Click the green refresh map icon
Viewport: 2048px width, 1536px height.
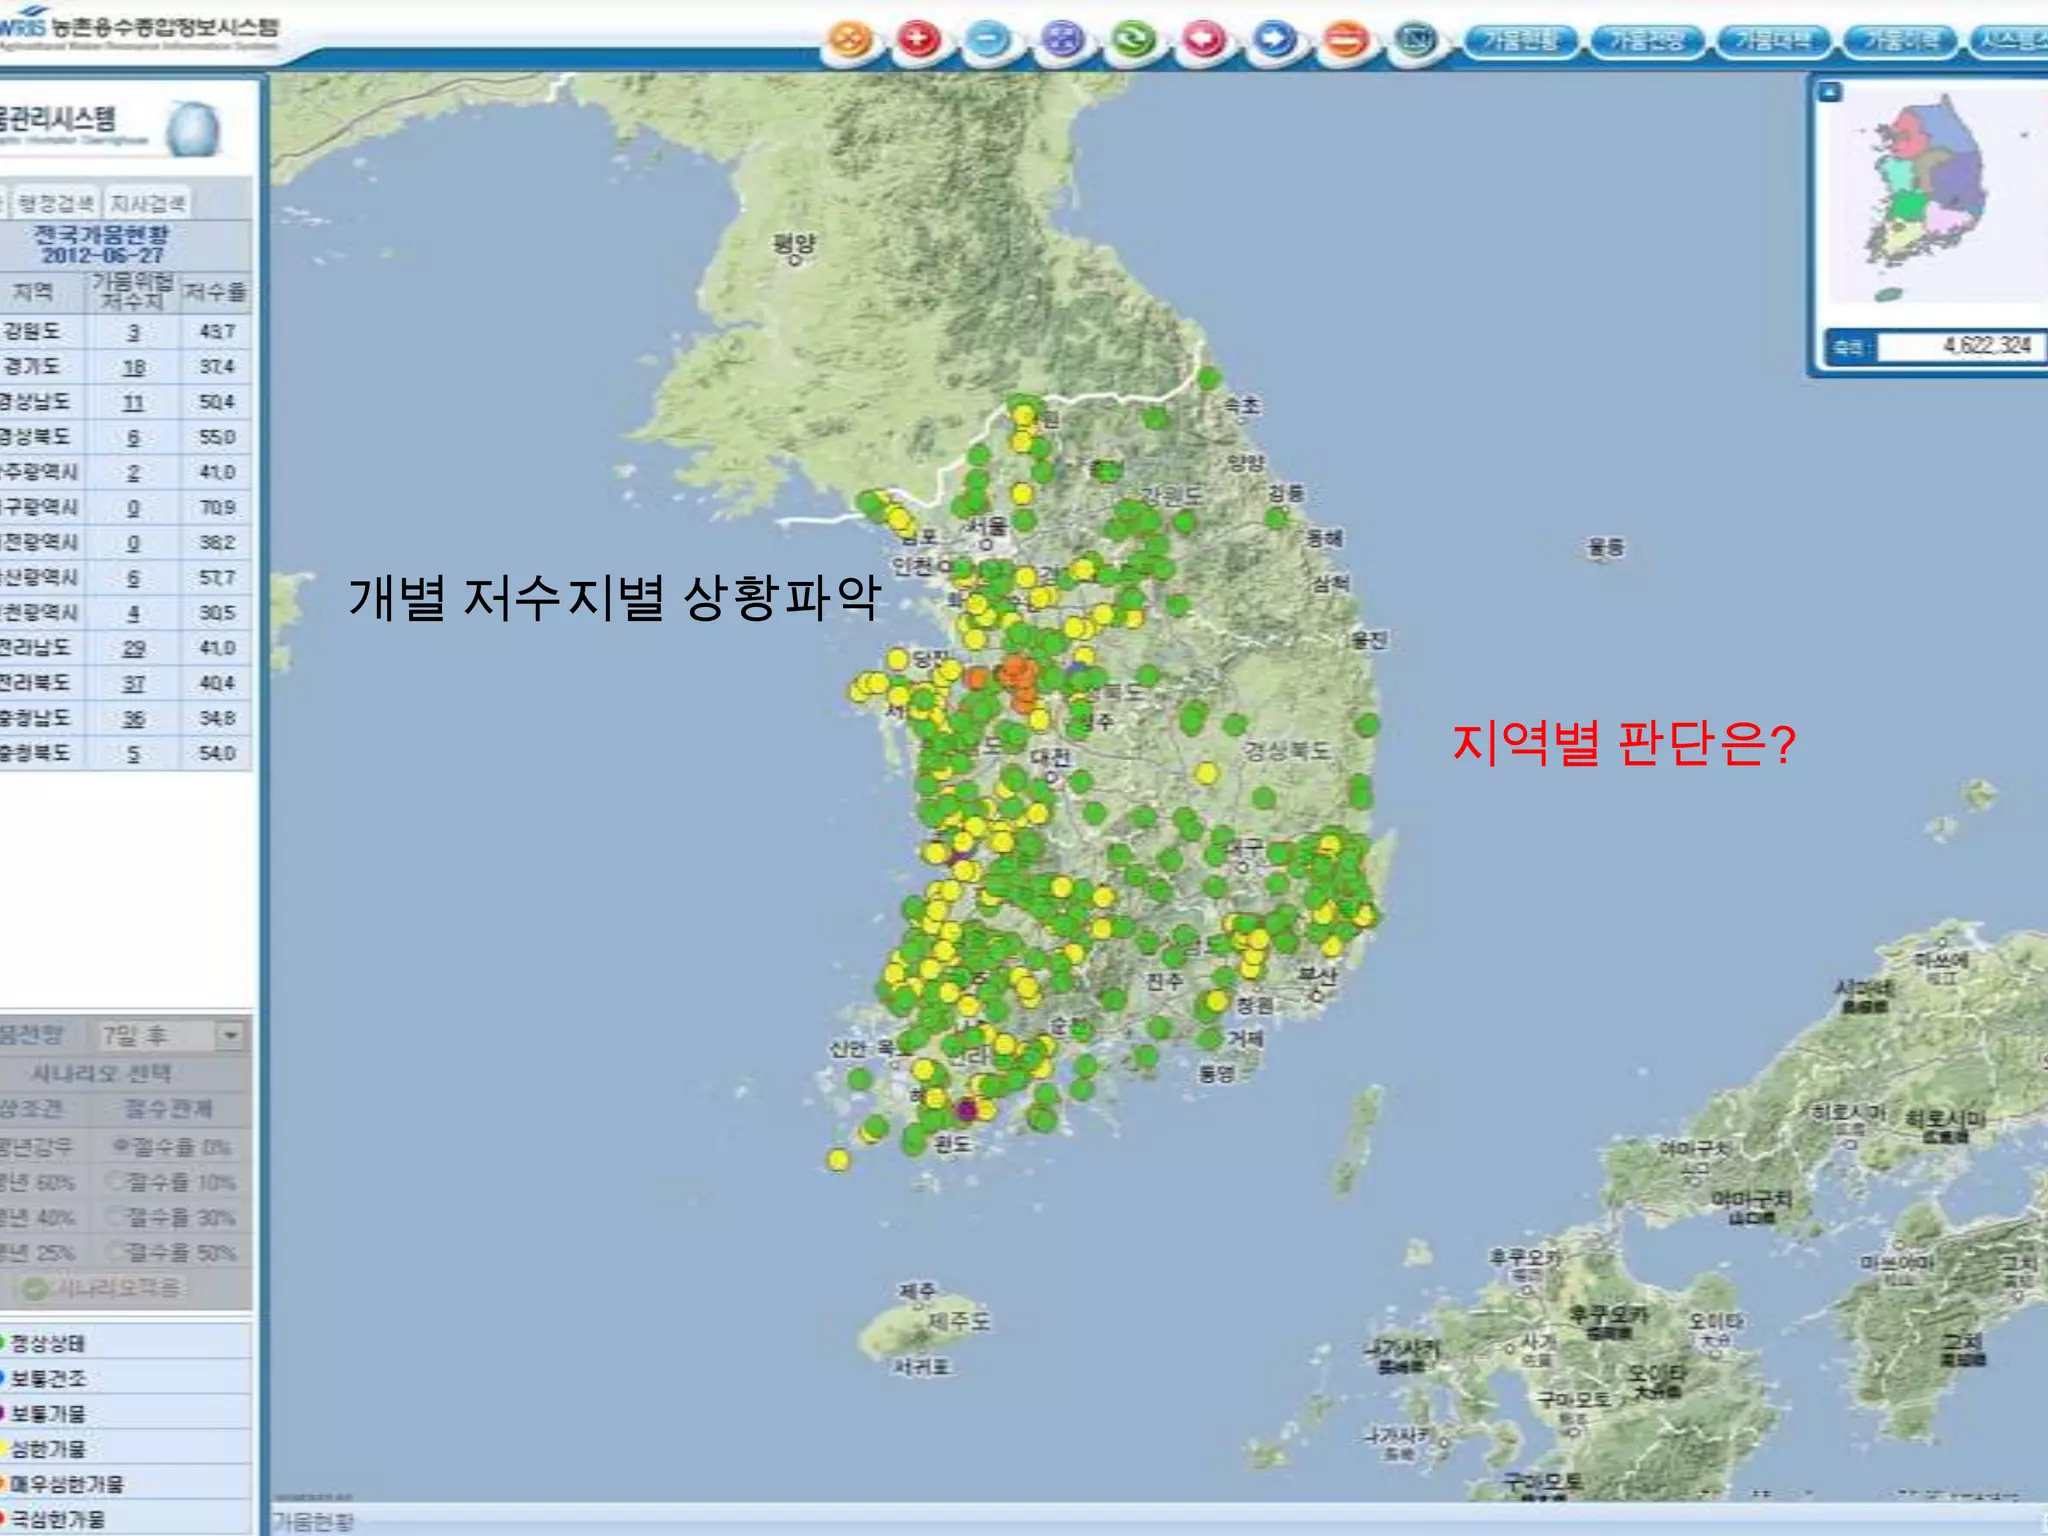(1134, 40)
